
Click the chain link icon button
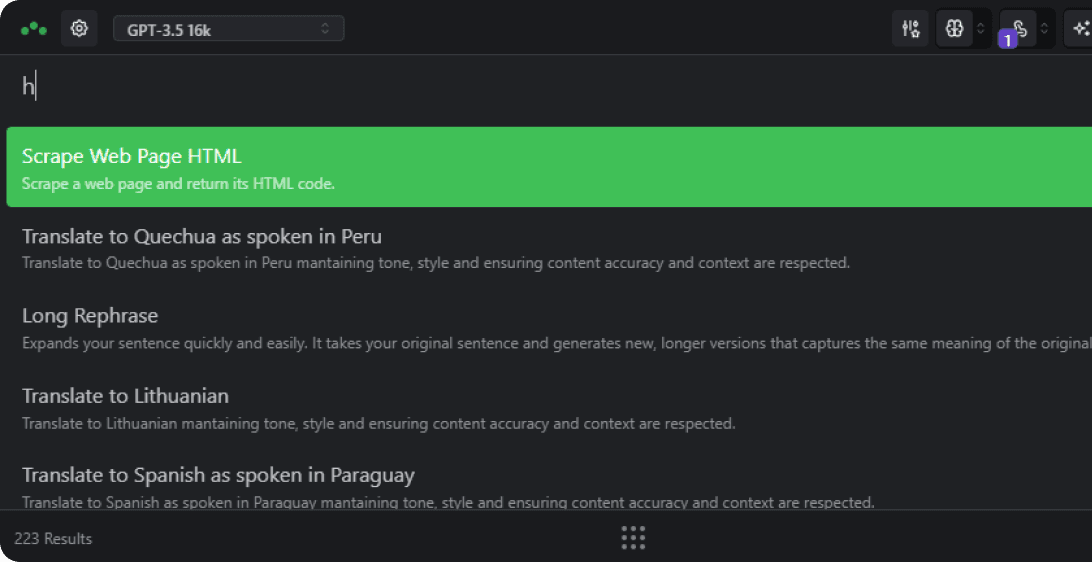tap(1019, 28)
